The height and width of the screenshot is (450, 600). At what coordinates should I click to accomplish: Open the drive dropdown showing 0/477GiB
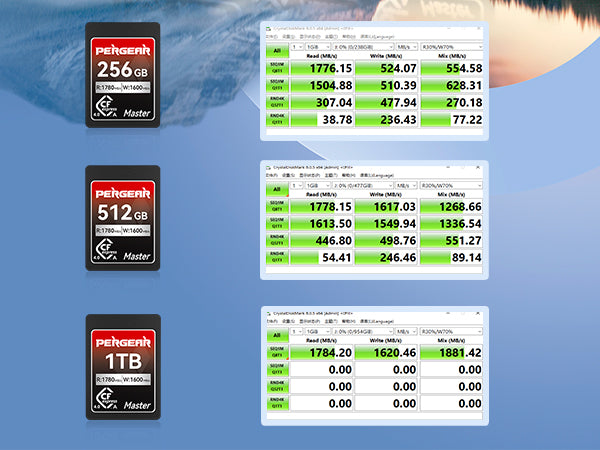(360, 185)
